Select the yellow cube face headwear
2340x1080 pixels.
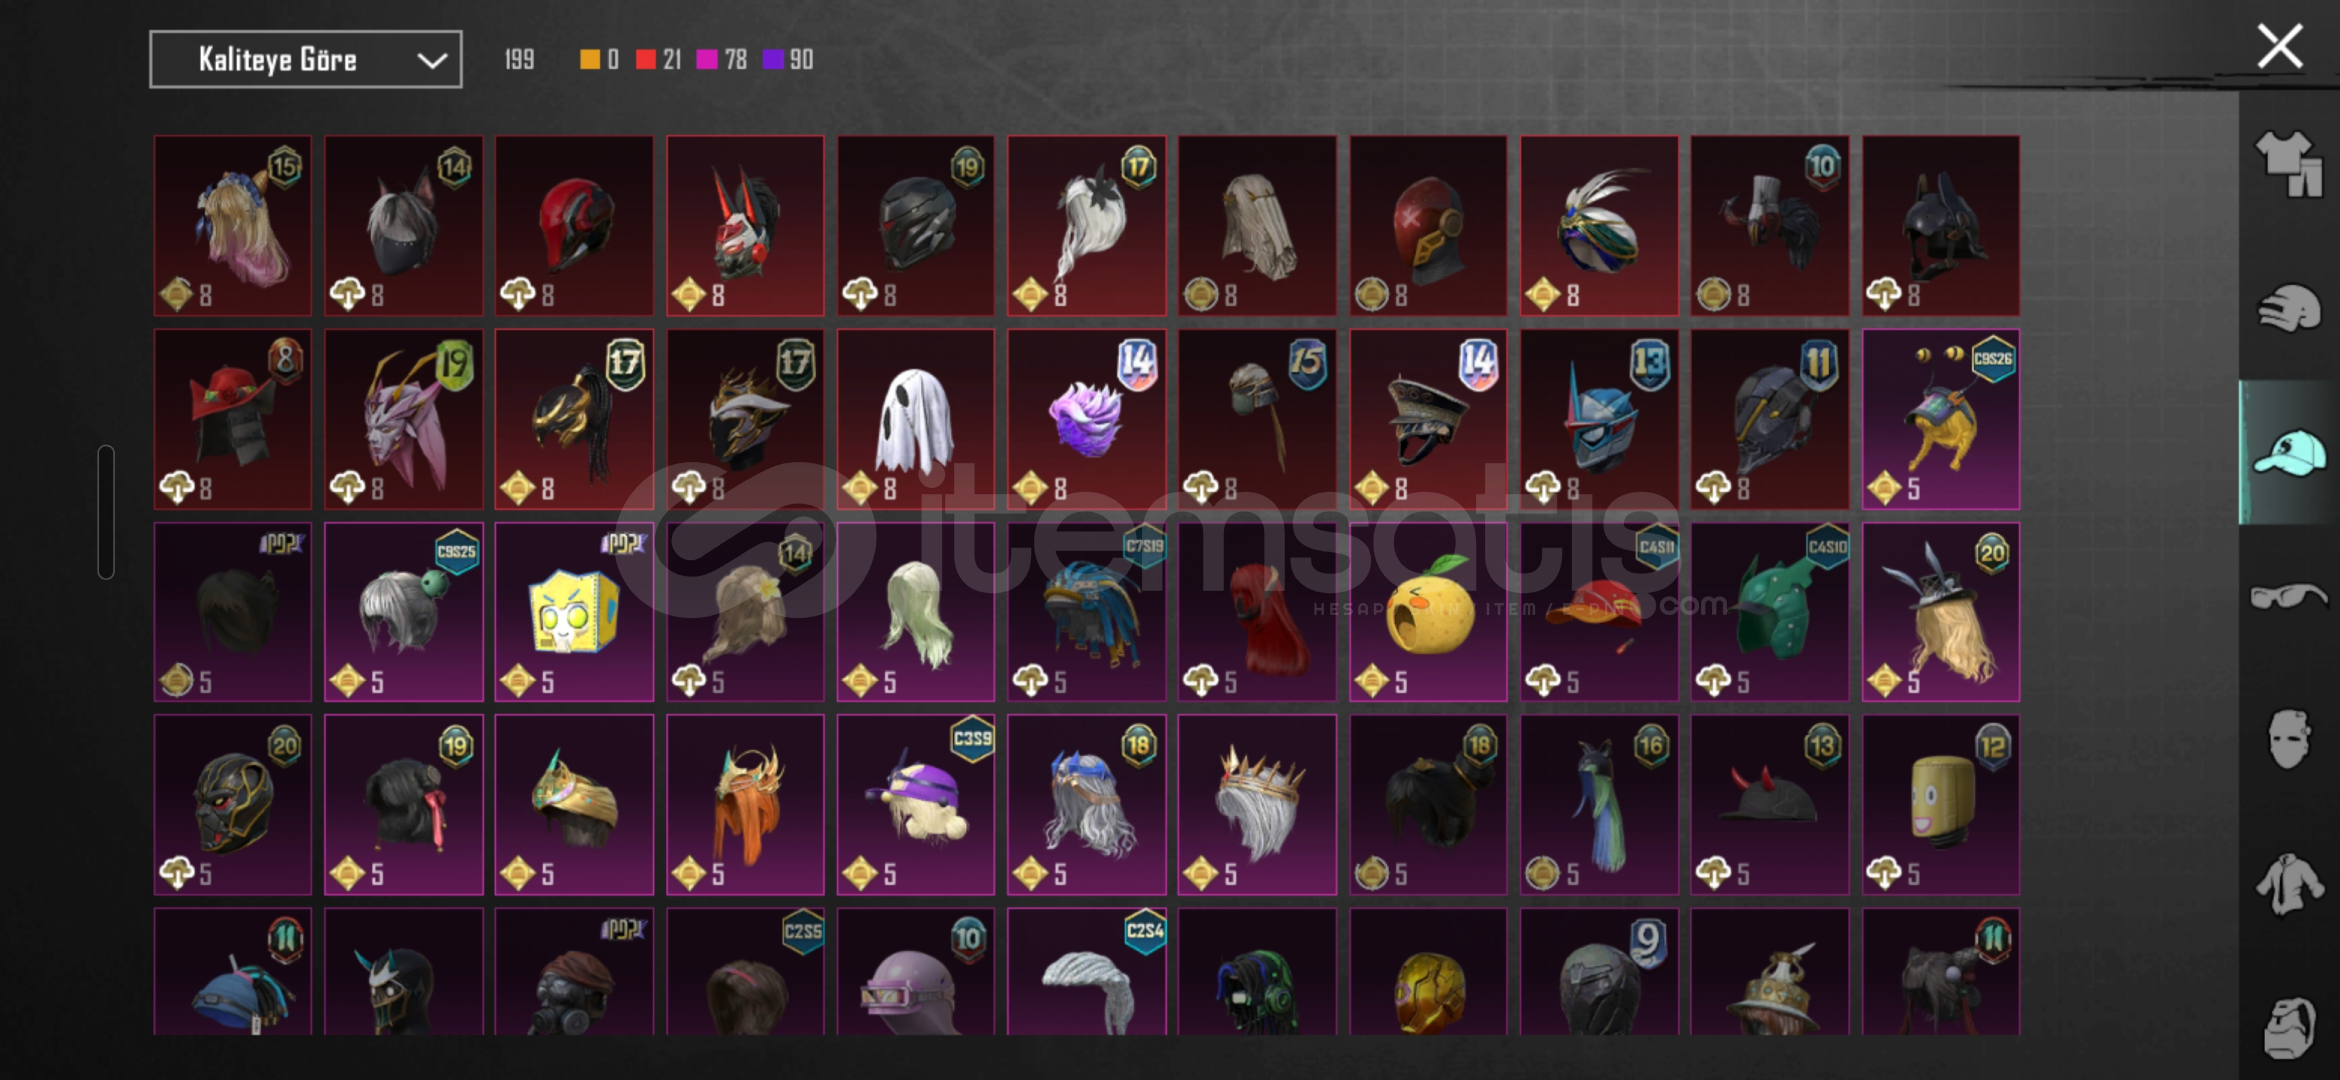pos(574,612)
